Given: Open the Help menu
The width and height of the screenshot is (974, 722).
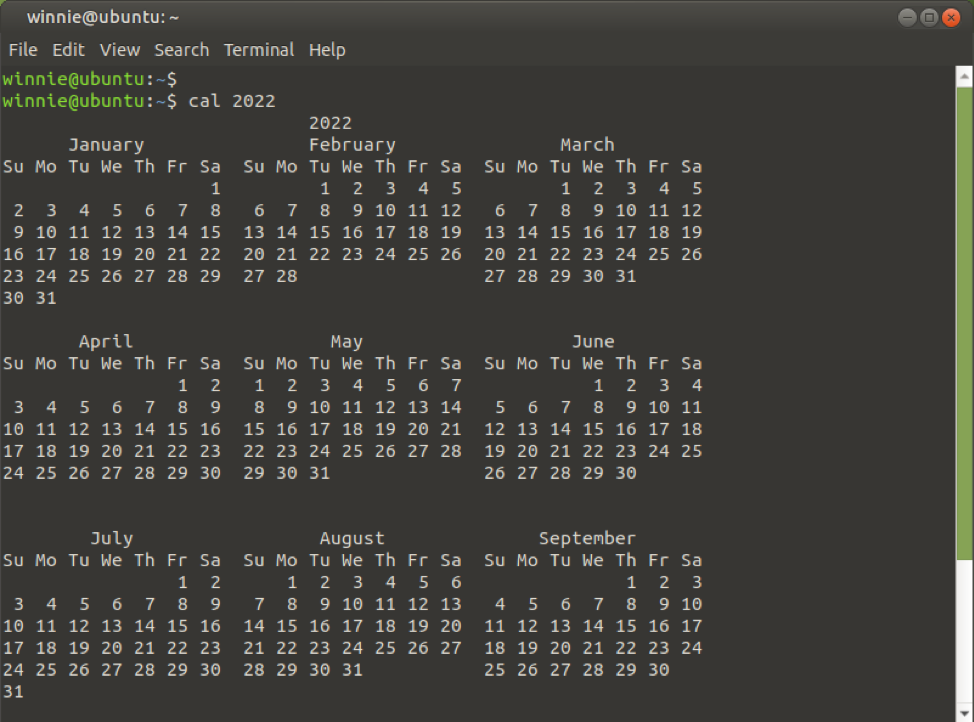Looking at the screenshot, I should click(327, 50).
